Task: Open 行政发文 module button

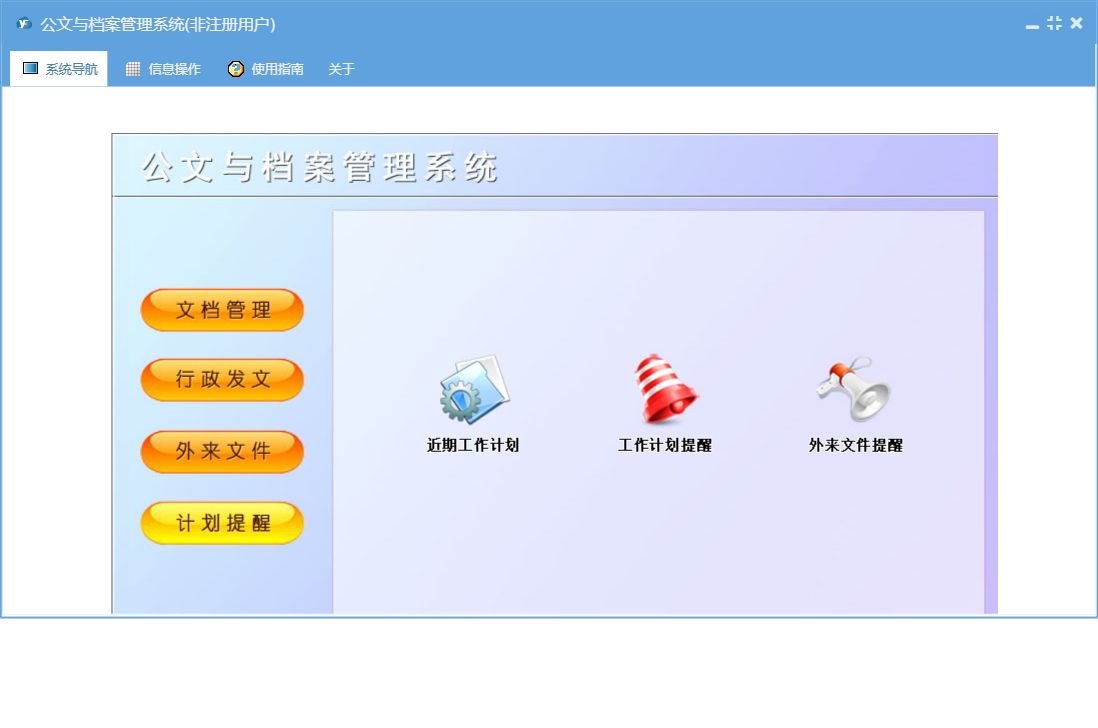Action: click(222, 380)
